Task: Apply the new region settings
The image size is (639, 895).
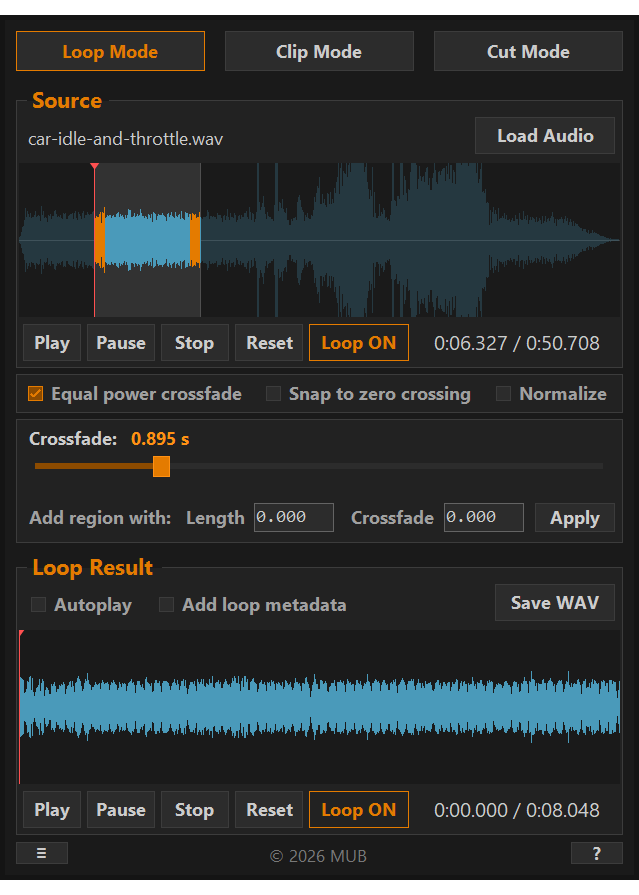Action: tap(574, 517)
